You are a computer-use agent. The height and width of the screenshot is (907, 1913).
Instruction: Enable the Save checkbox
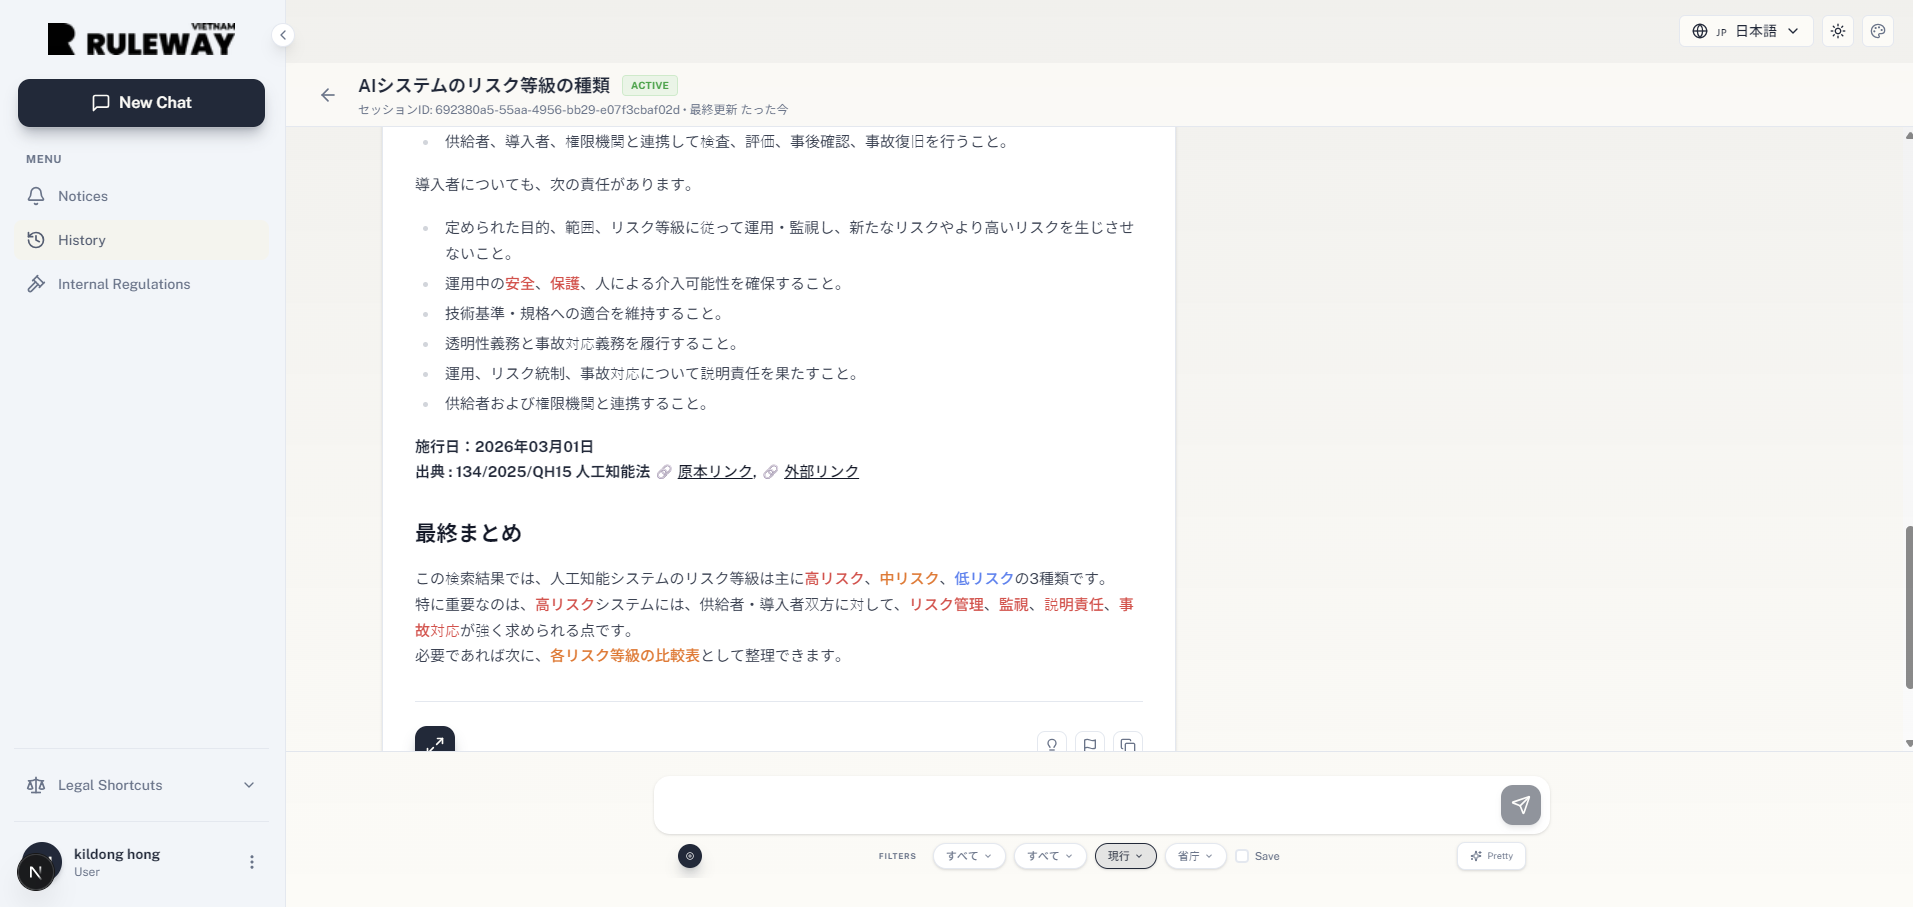1242,856
